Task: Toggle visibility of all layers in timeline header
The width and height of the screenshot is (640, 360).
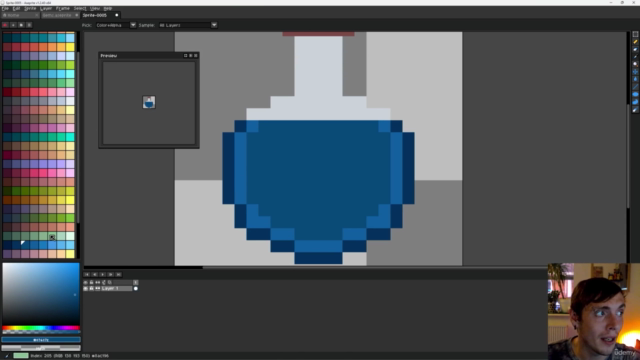Action: (86, 282)
